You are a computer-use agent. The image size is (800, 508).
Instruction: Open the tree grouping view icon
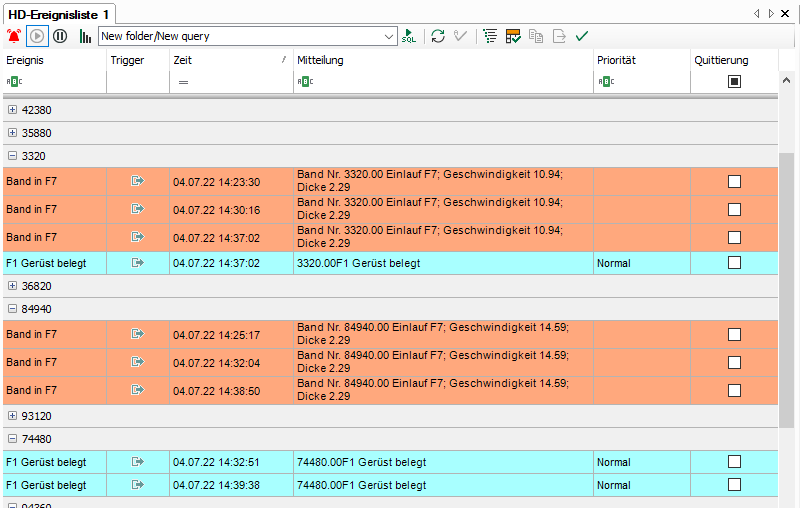[x=489, y=36]
